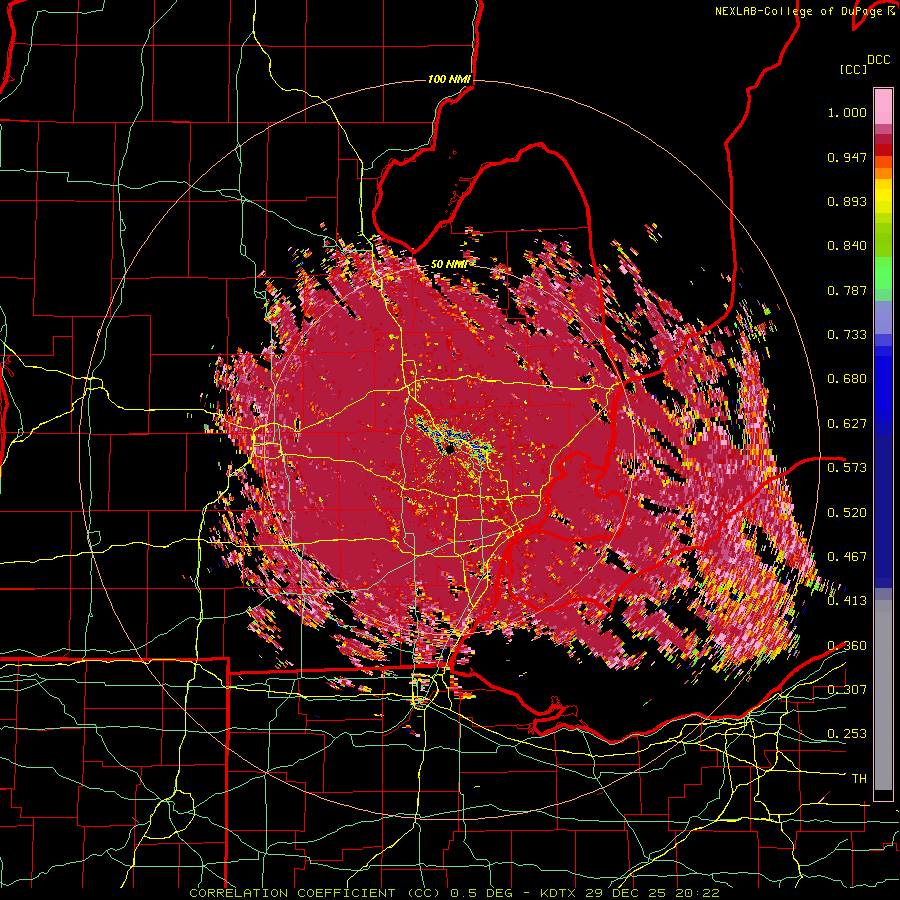The width and height of the screenshot is (900, 900).
Task: Click the 0.680 scale value
Action: tap(847, 379)
